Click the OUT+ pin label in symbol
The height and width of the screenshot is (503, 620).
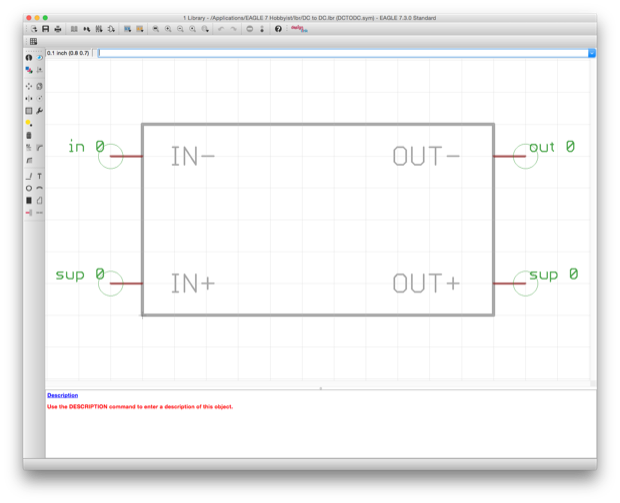pyautogui.click(x=426, y=283)
